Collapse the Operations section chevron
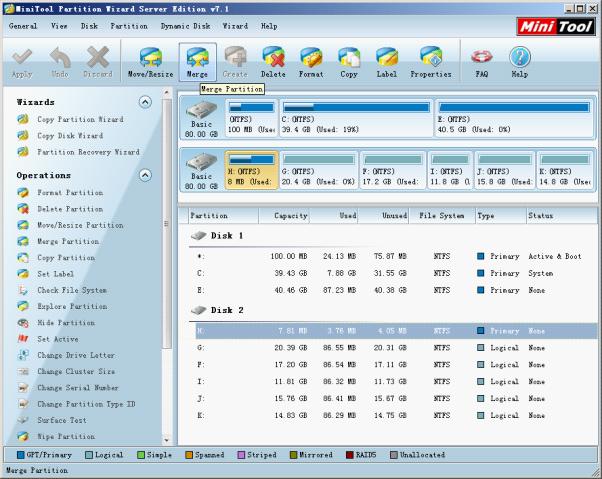The height and width of the screenshot is (479, 602). pos(145,175)
